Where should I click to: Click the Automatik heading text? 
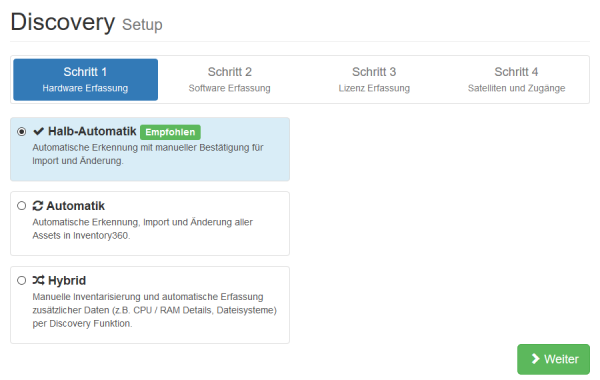tap(75, 206)
